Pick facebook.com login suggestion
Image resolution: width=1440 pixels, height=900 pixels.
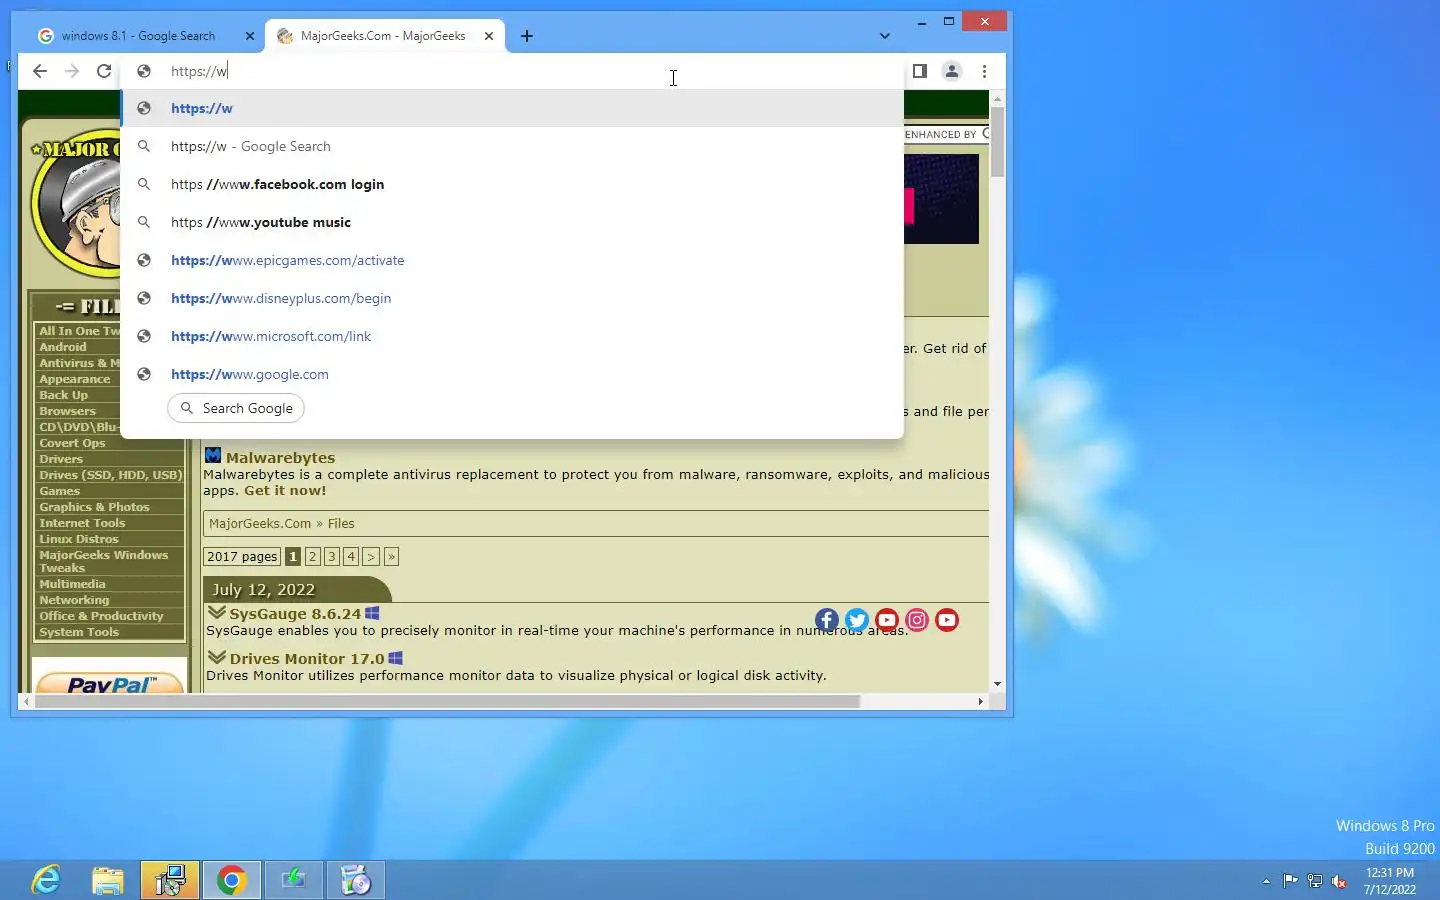click(x=512, y=184)
